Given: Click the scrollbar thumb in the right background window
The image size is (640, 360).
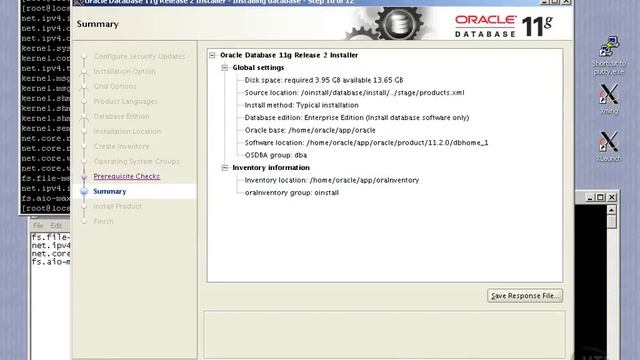Looking at the screenshot, I should point(611,222).
